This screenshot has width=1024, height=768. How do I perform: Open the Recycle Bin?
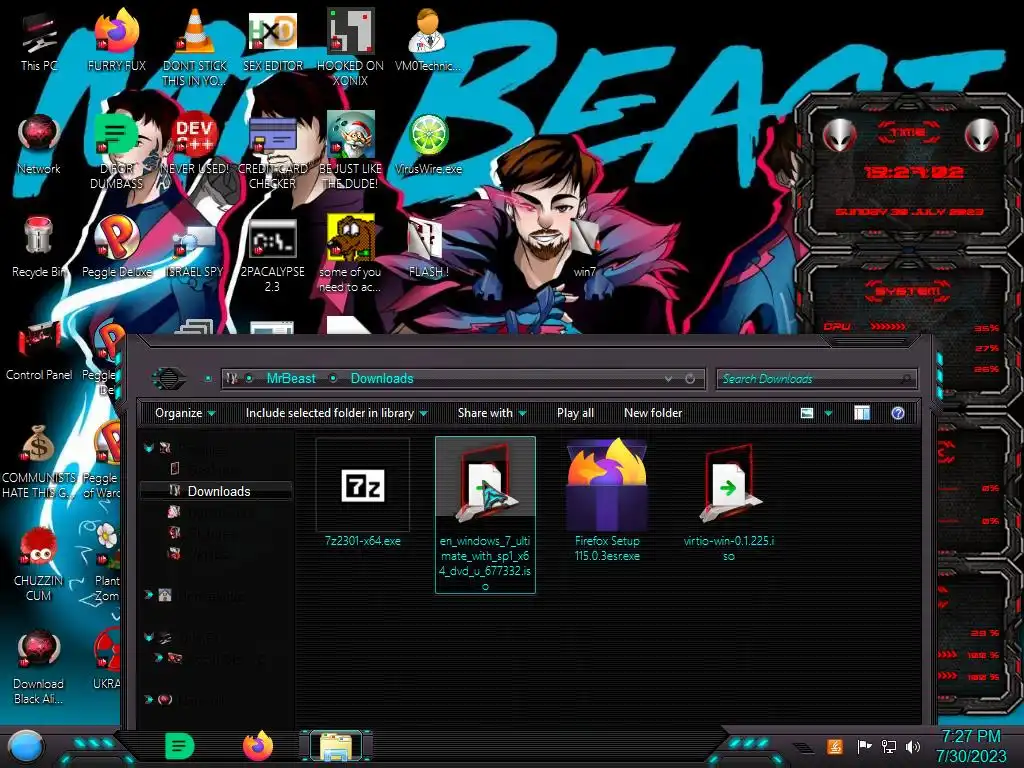39,247
